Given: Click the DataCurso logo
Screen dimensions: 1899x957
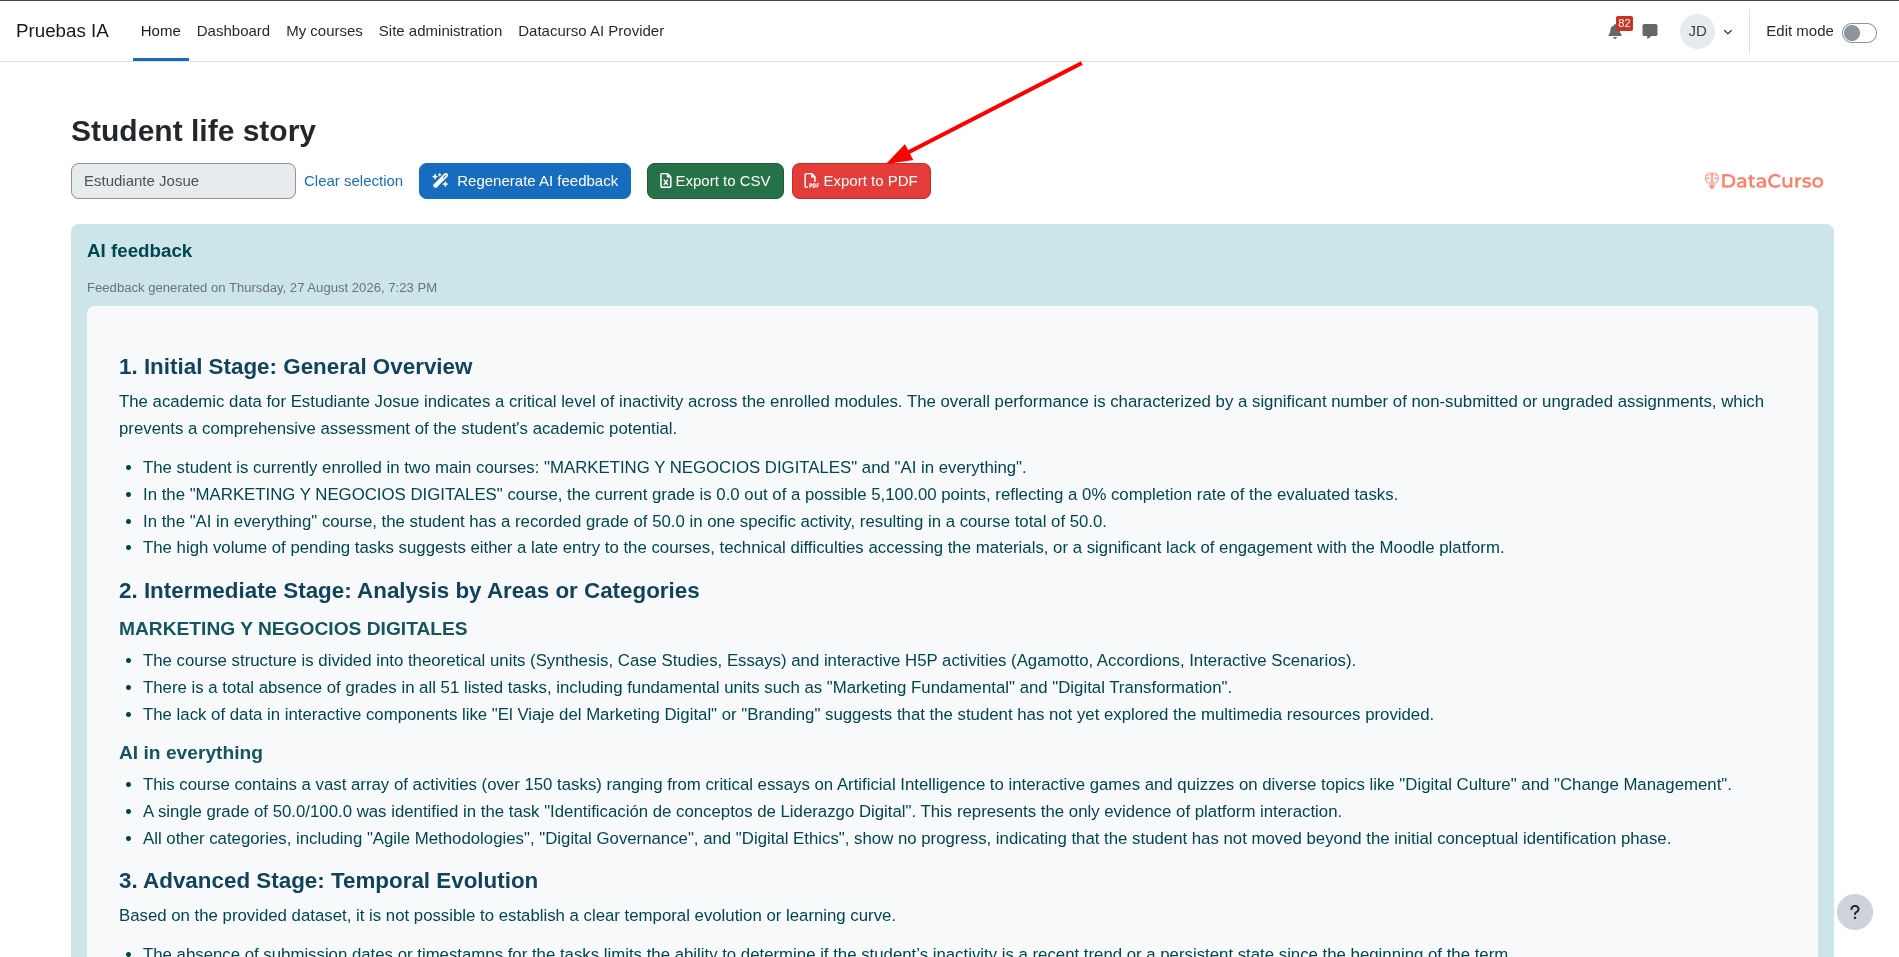Looking at the screenshot, I should tap(1764, 181).
